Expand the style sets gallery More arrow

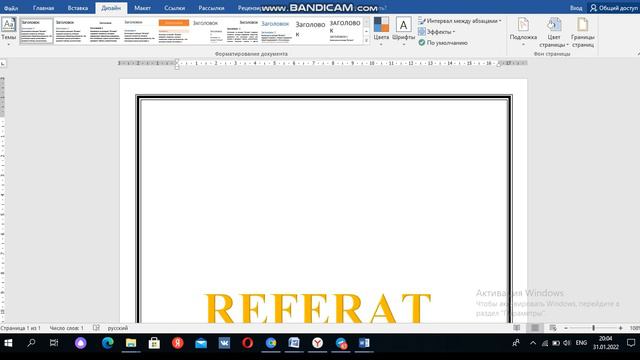click(366, 40)
